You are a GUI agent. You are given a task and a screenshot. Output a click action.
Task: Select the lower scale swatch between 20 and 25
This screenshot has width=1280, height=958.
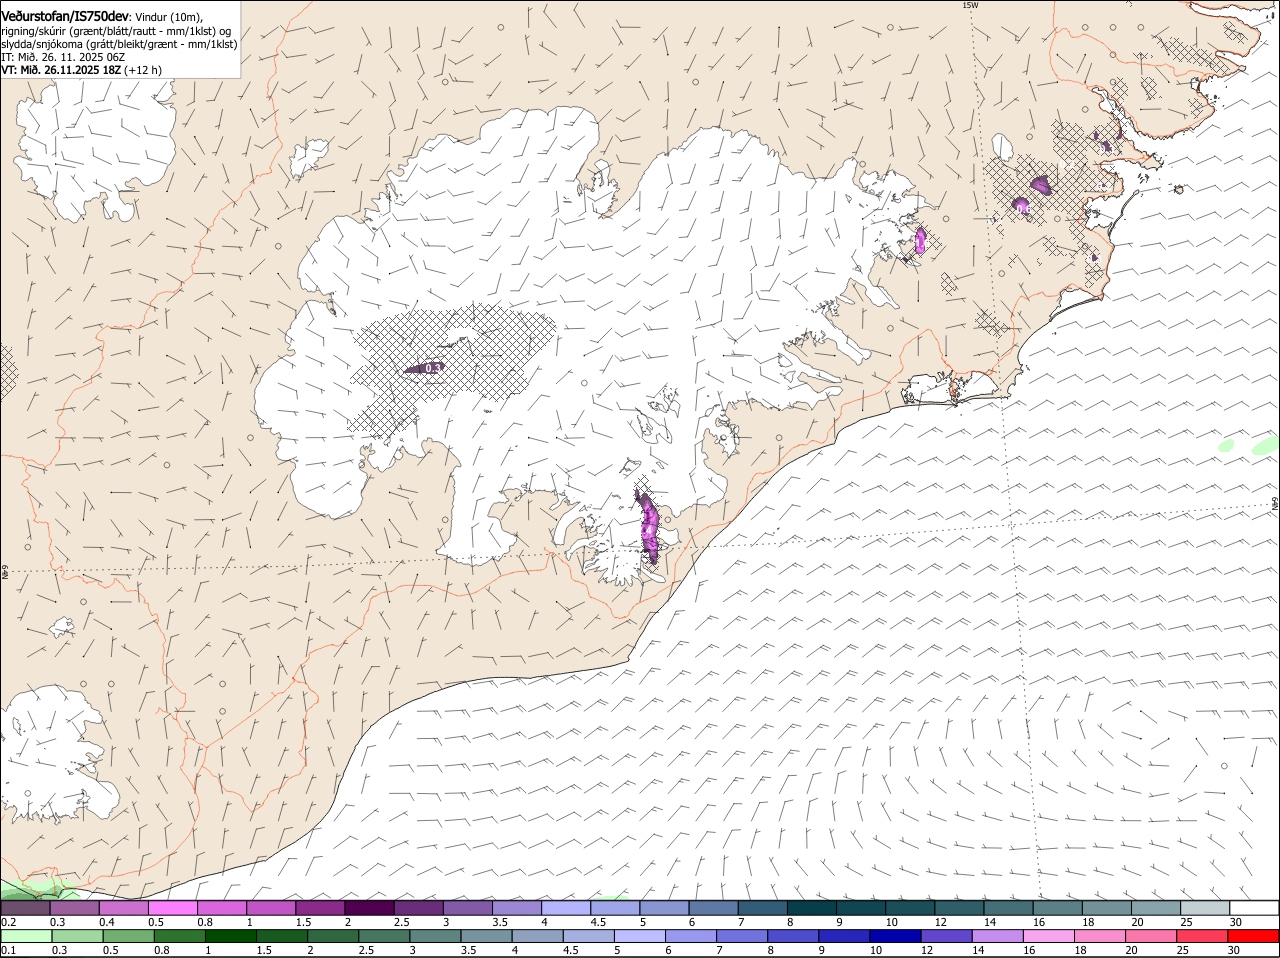point(1152,936)
